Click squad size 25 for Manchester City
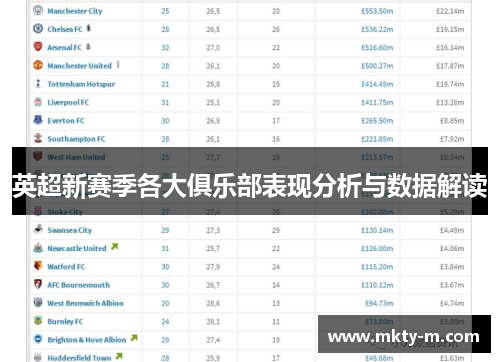Image resolution: width=500 pixels, height=362 pixels. pyautogui.click(x=165, y=11)
